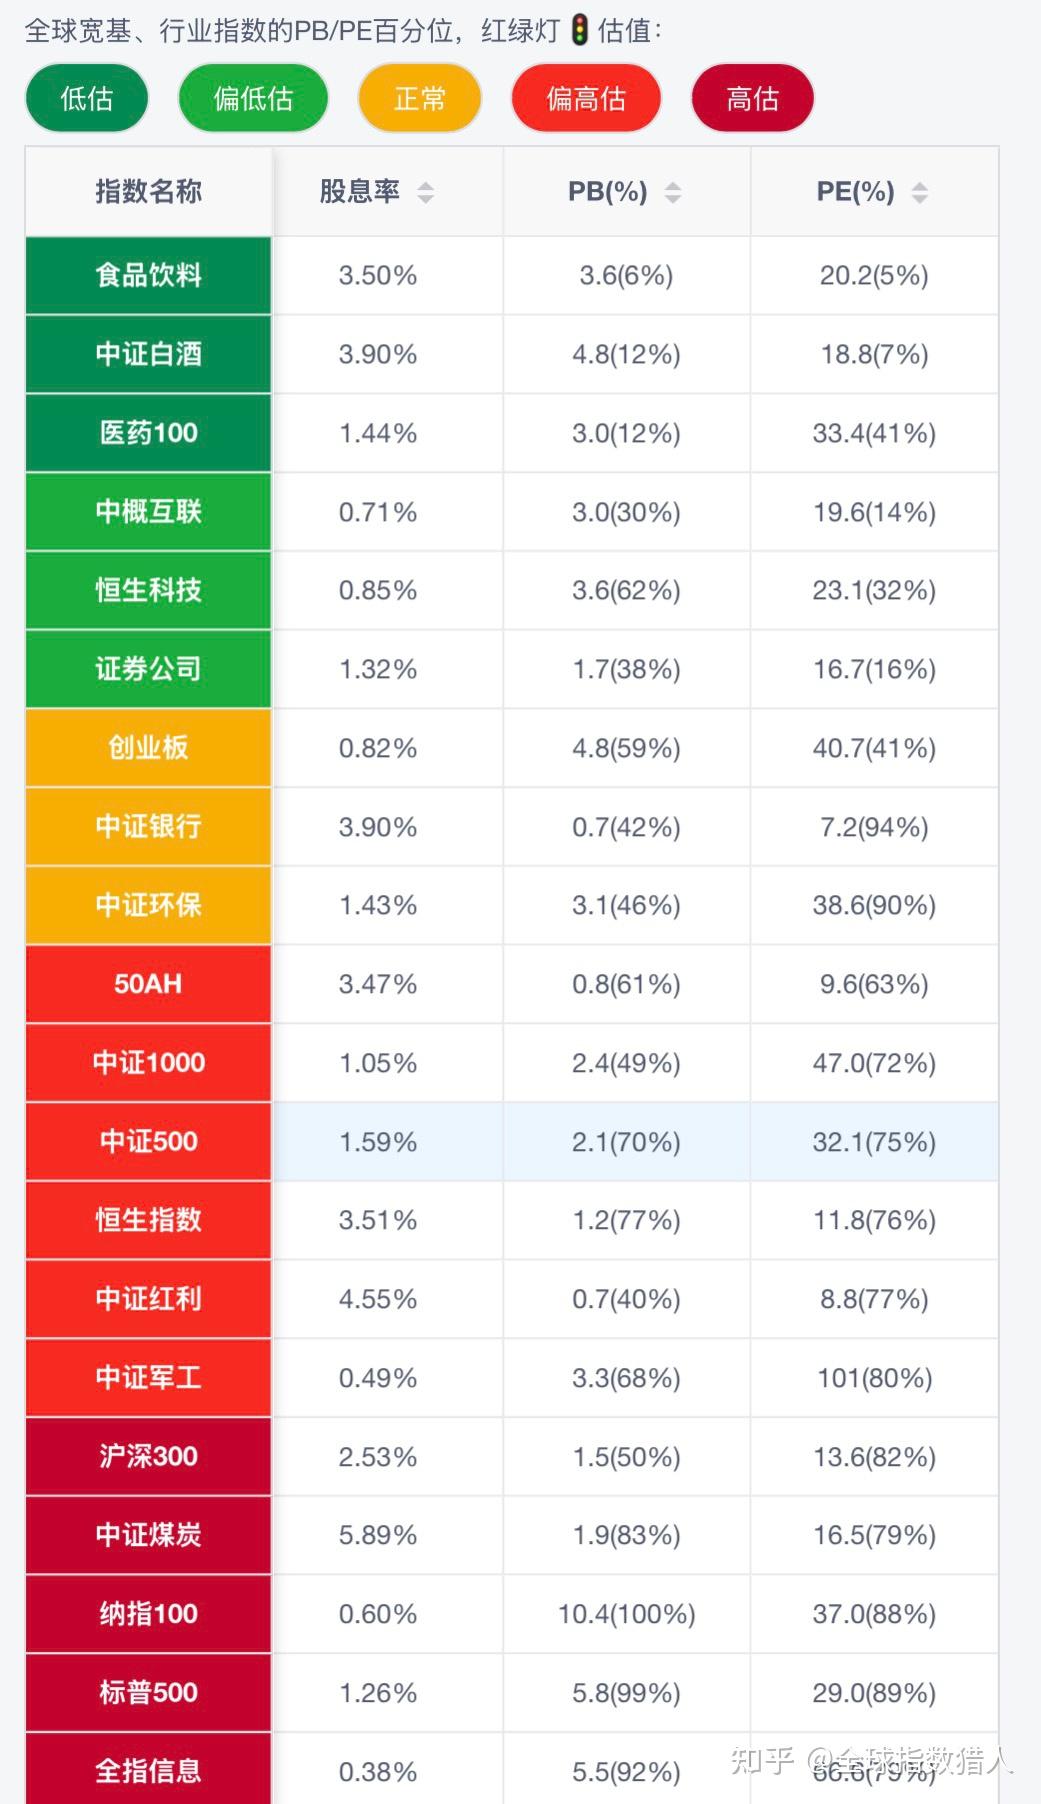This screenshot has height=1804, width=1041.
Task: Switch to the 指数名称 column header
Action: pos(148,192)
